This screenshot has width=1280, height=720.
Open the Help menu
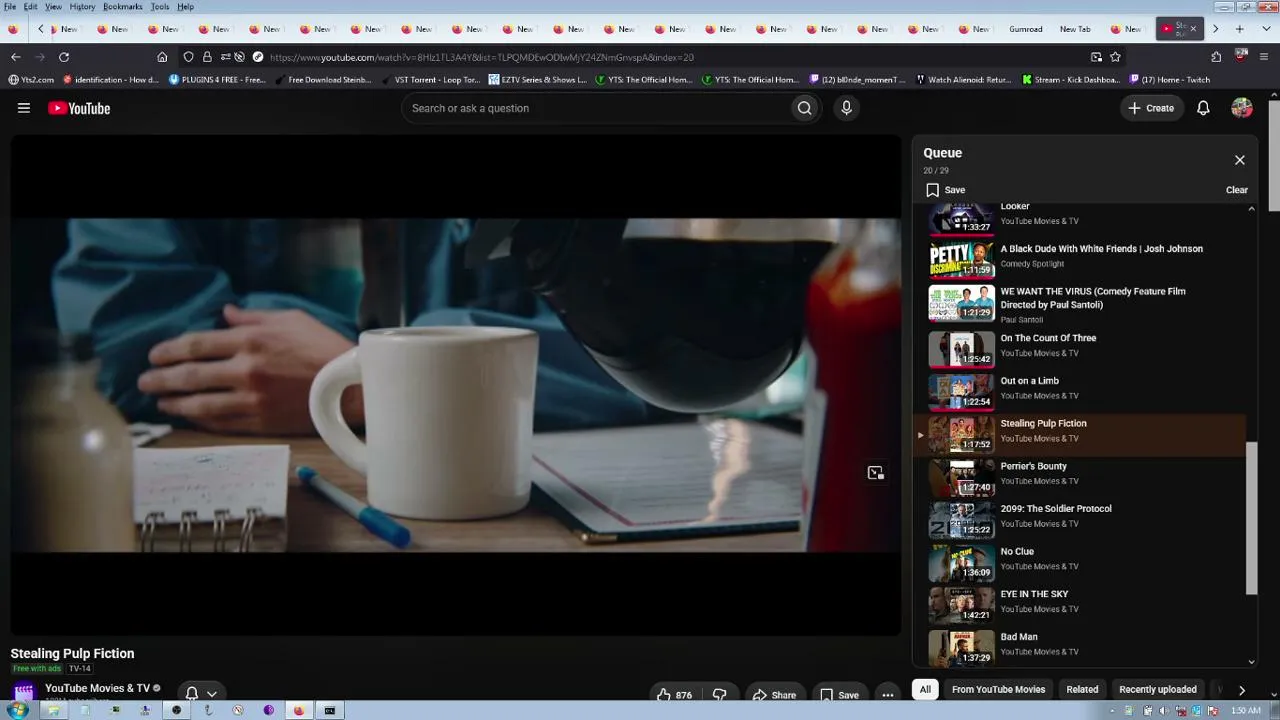[186, 6]
